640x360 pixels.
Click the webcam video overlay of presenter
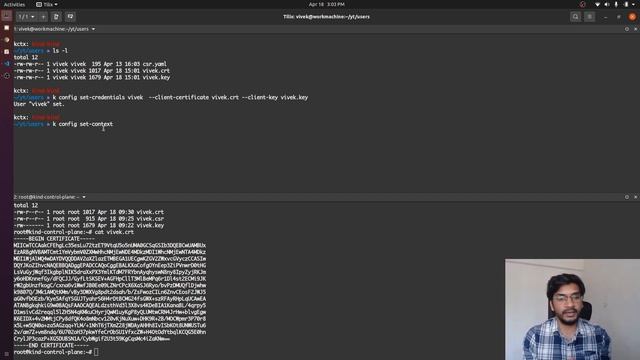pos(572,309)
